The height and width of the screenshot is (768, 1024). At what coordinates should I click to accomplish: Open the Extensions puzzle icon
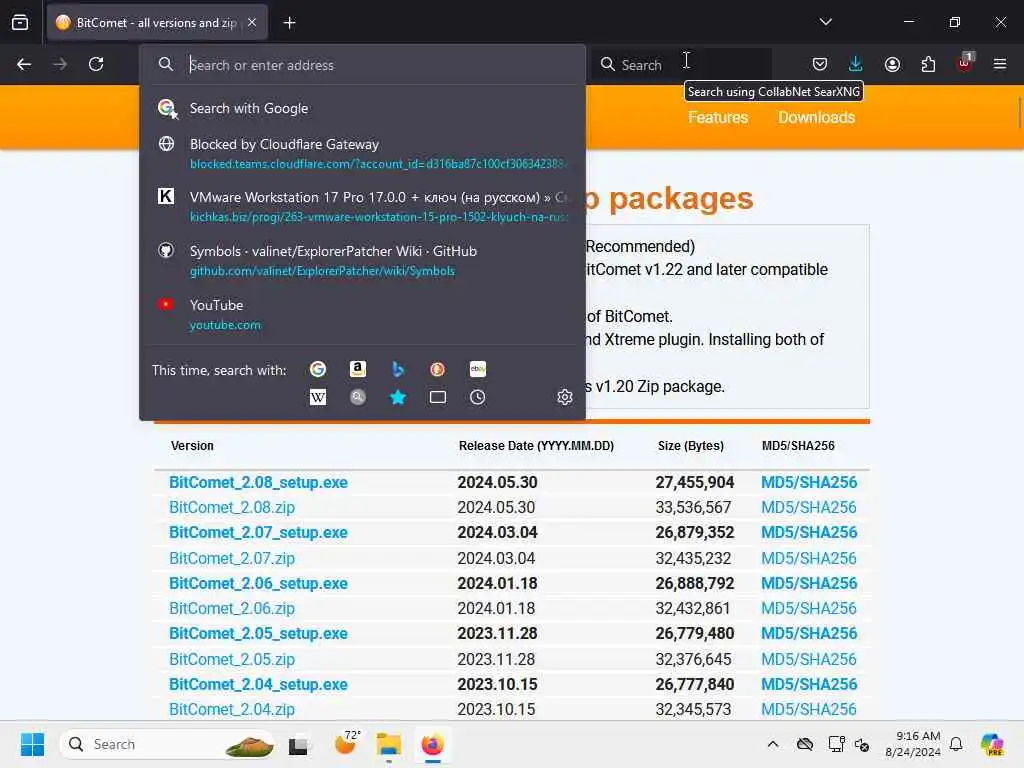(928, 64)
